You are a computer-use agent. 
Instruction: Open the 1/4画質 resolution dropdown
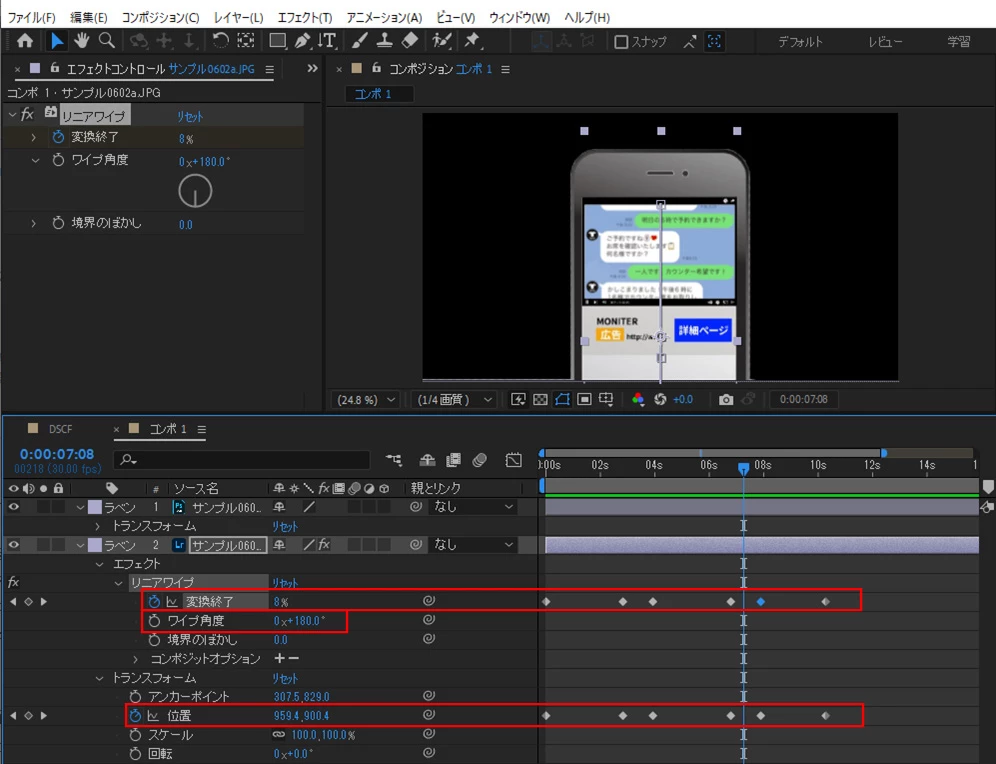[x=454, y=399]
